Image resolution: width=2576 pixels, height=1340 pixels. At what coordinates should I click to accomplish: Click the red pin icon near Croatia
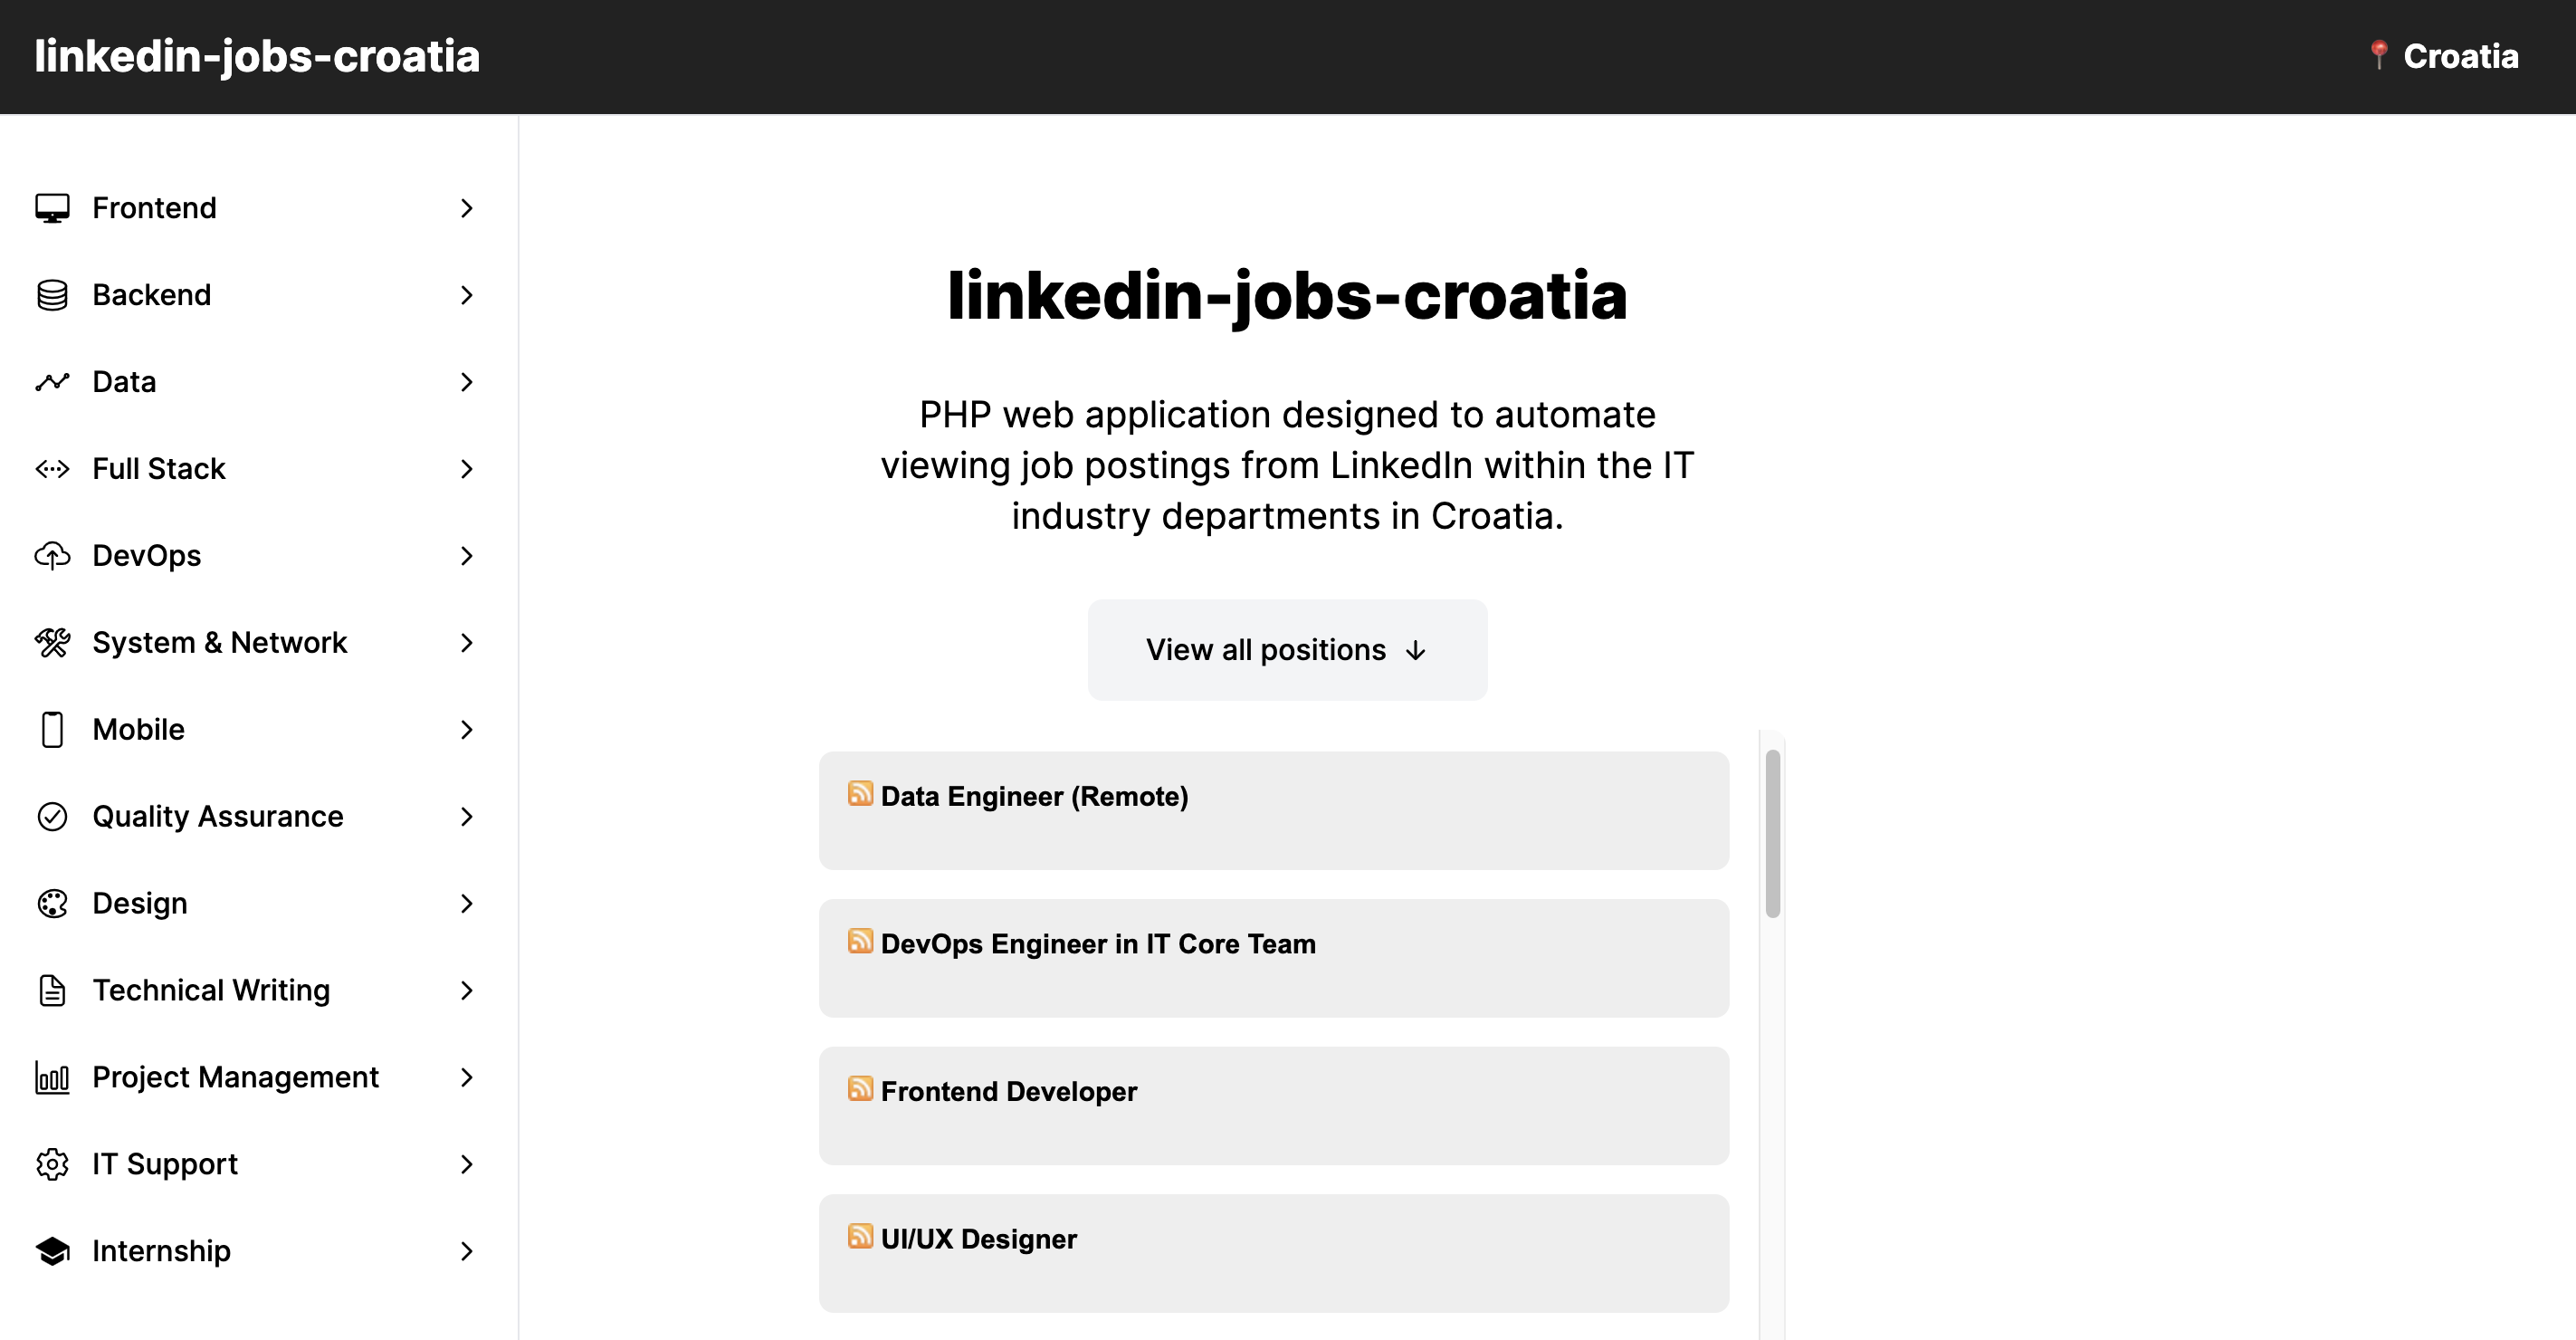2378,55
